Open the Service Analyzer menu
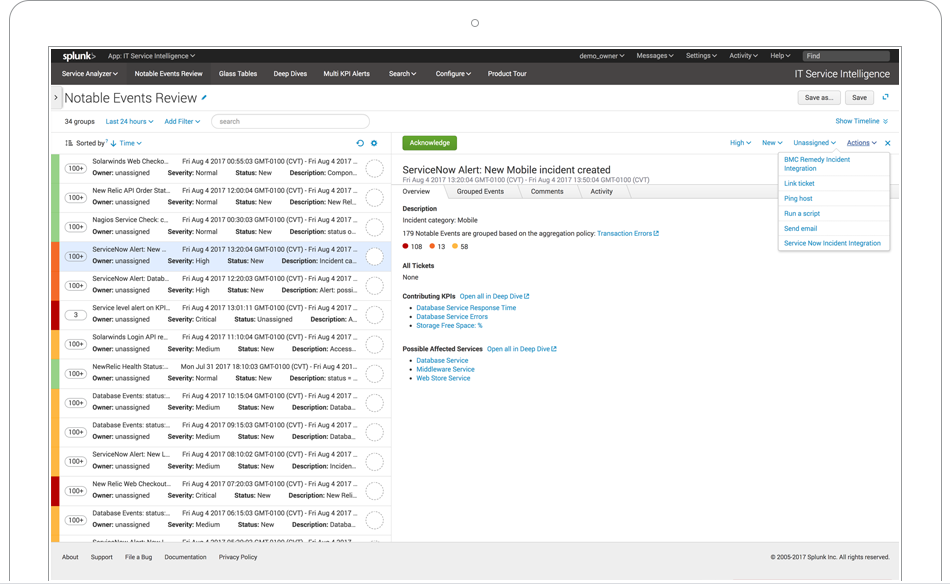 tap(90, 74)
